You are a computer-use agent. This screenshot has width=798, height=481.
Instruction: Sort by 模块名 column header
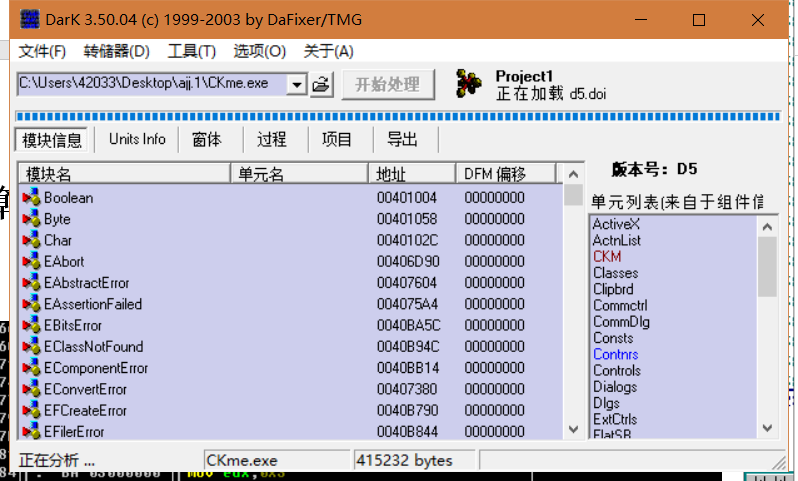point(125,174)
